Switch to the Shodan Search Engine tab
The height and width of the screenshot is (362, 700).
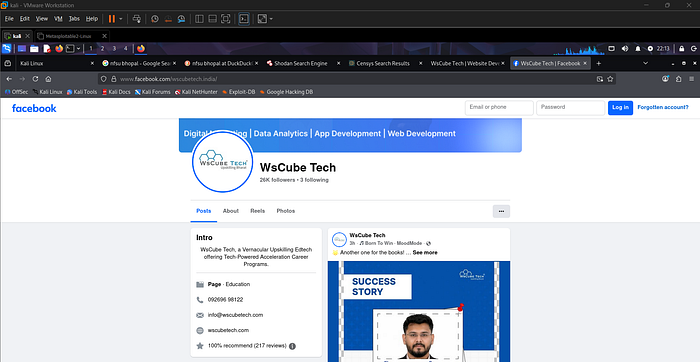[303, 63]
